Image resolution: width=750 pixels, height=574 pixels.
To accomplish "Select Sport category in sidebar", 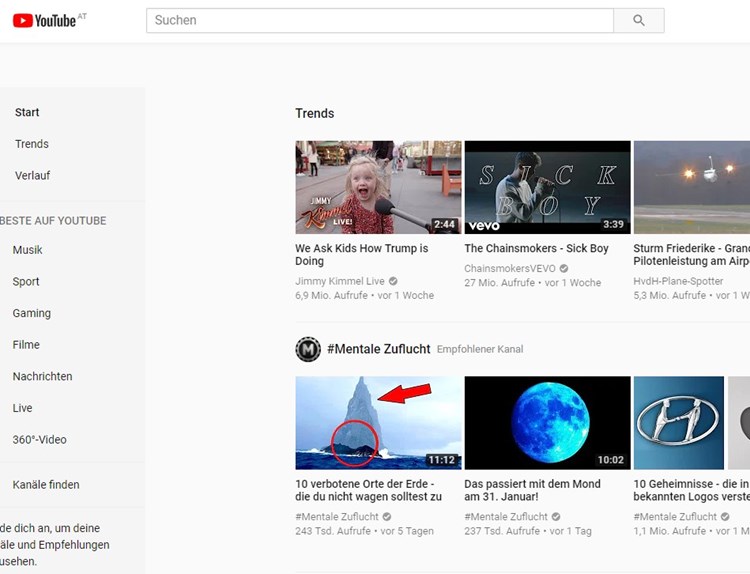I will 26,282.
